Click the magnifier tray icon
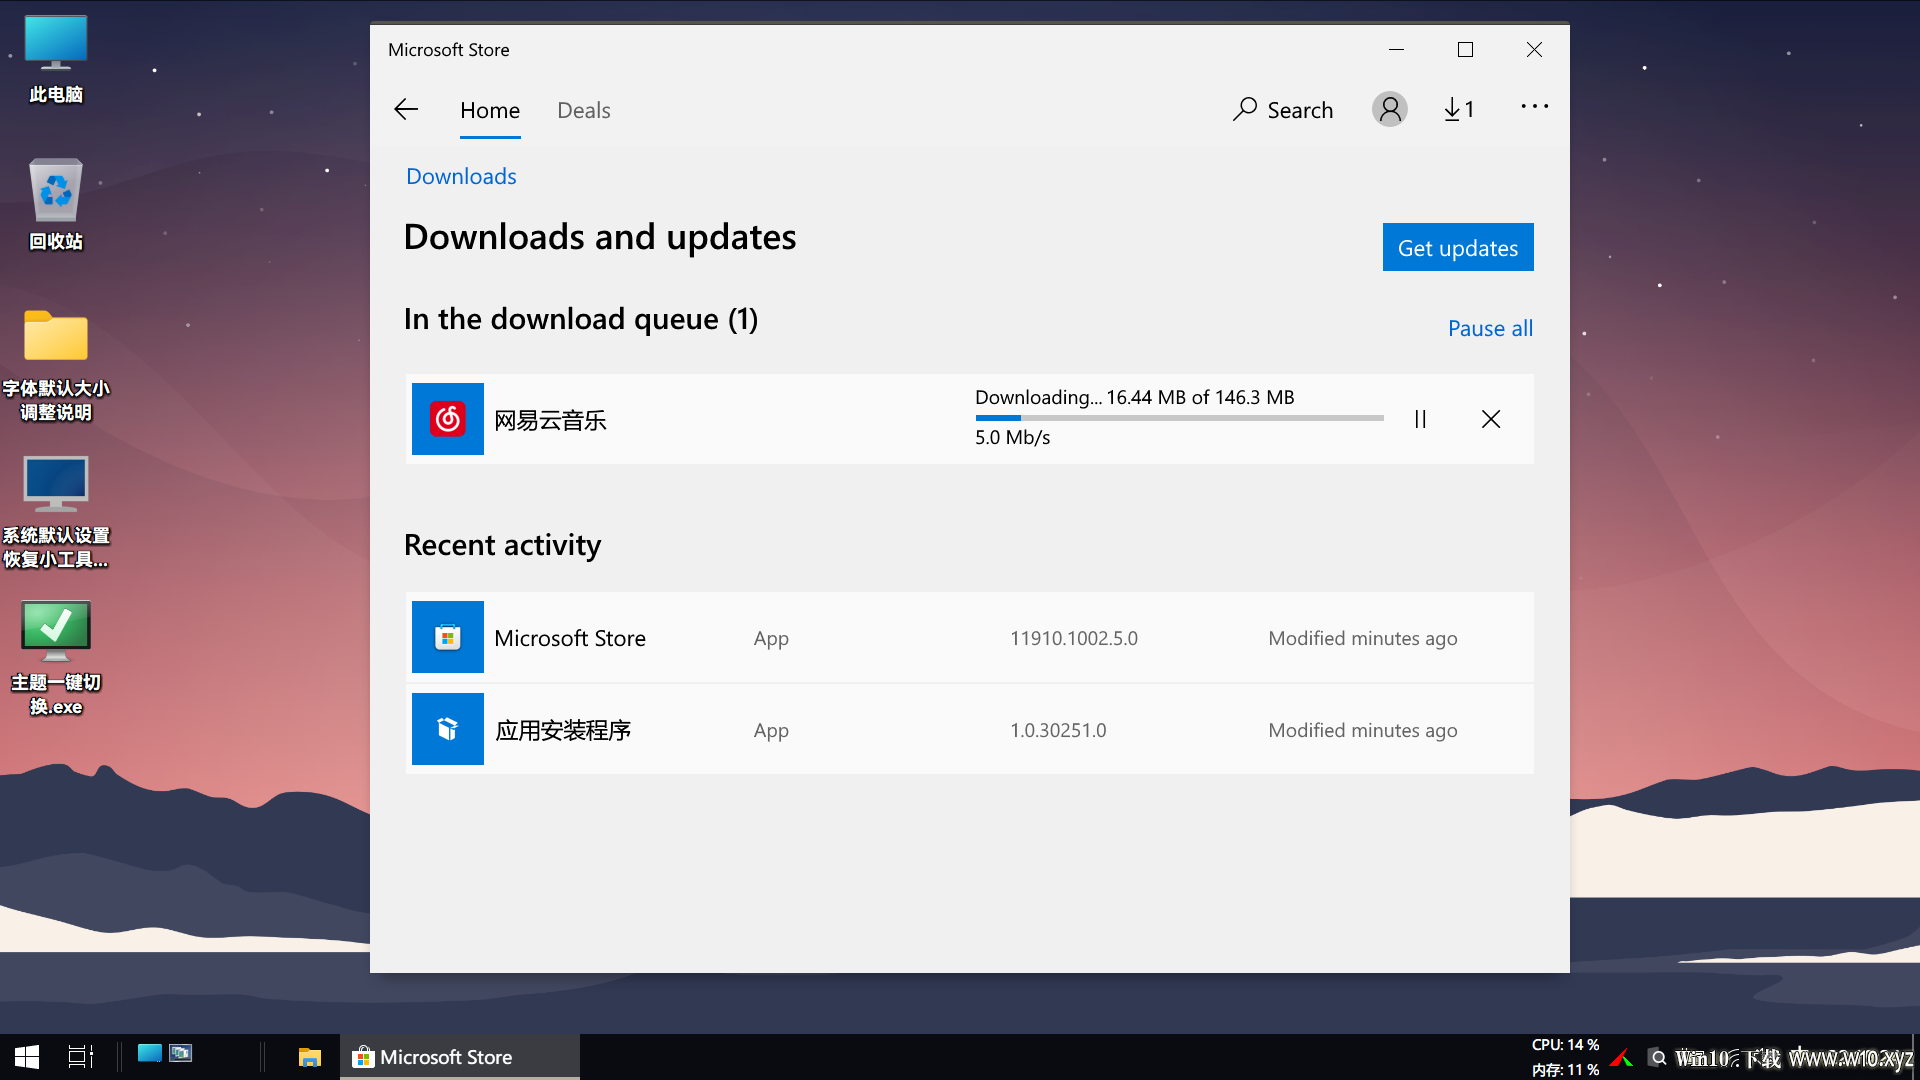This screenshot has width=1920, height=1080. 1658,1058
